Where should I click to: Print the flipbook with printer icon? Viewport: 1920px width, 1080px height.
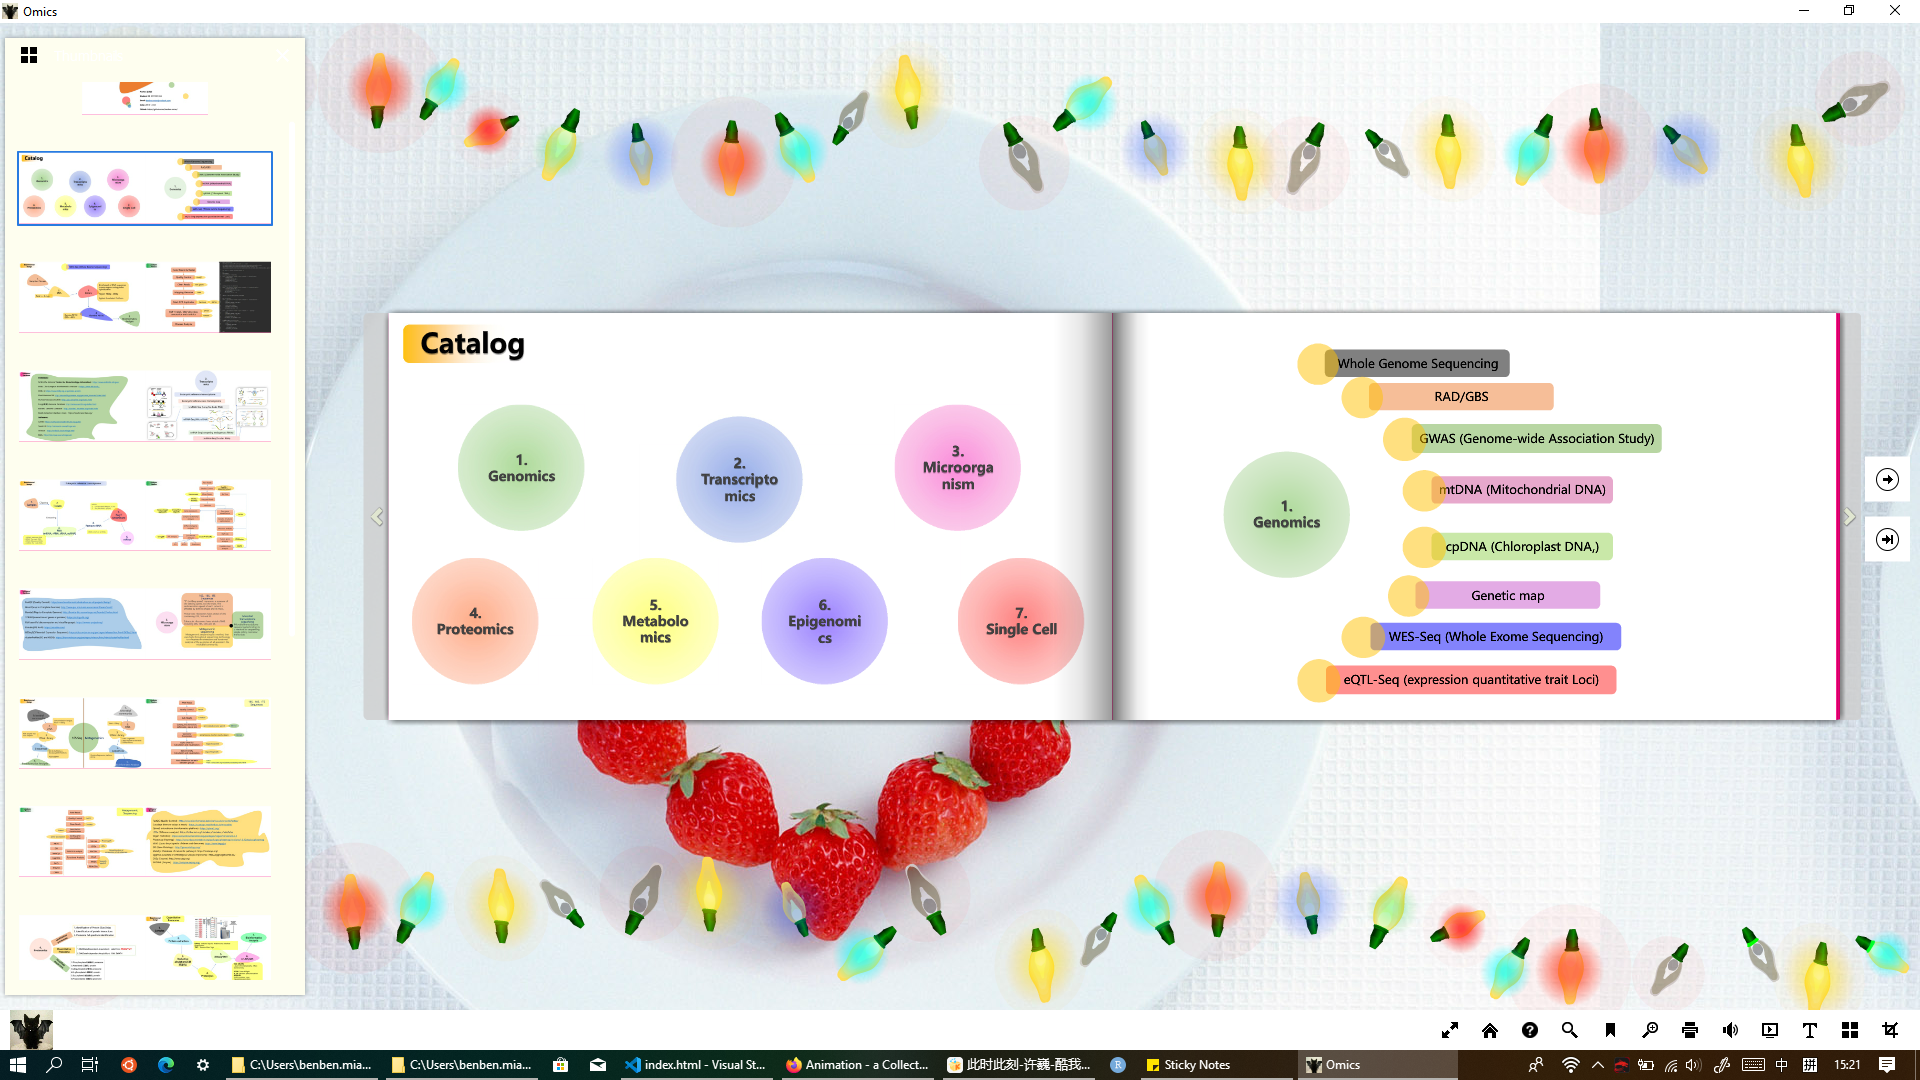1690,1030
